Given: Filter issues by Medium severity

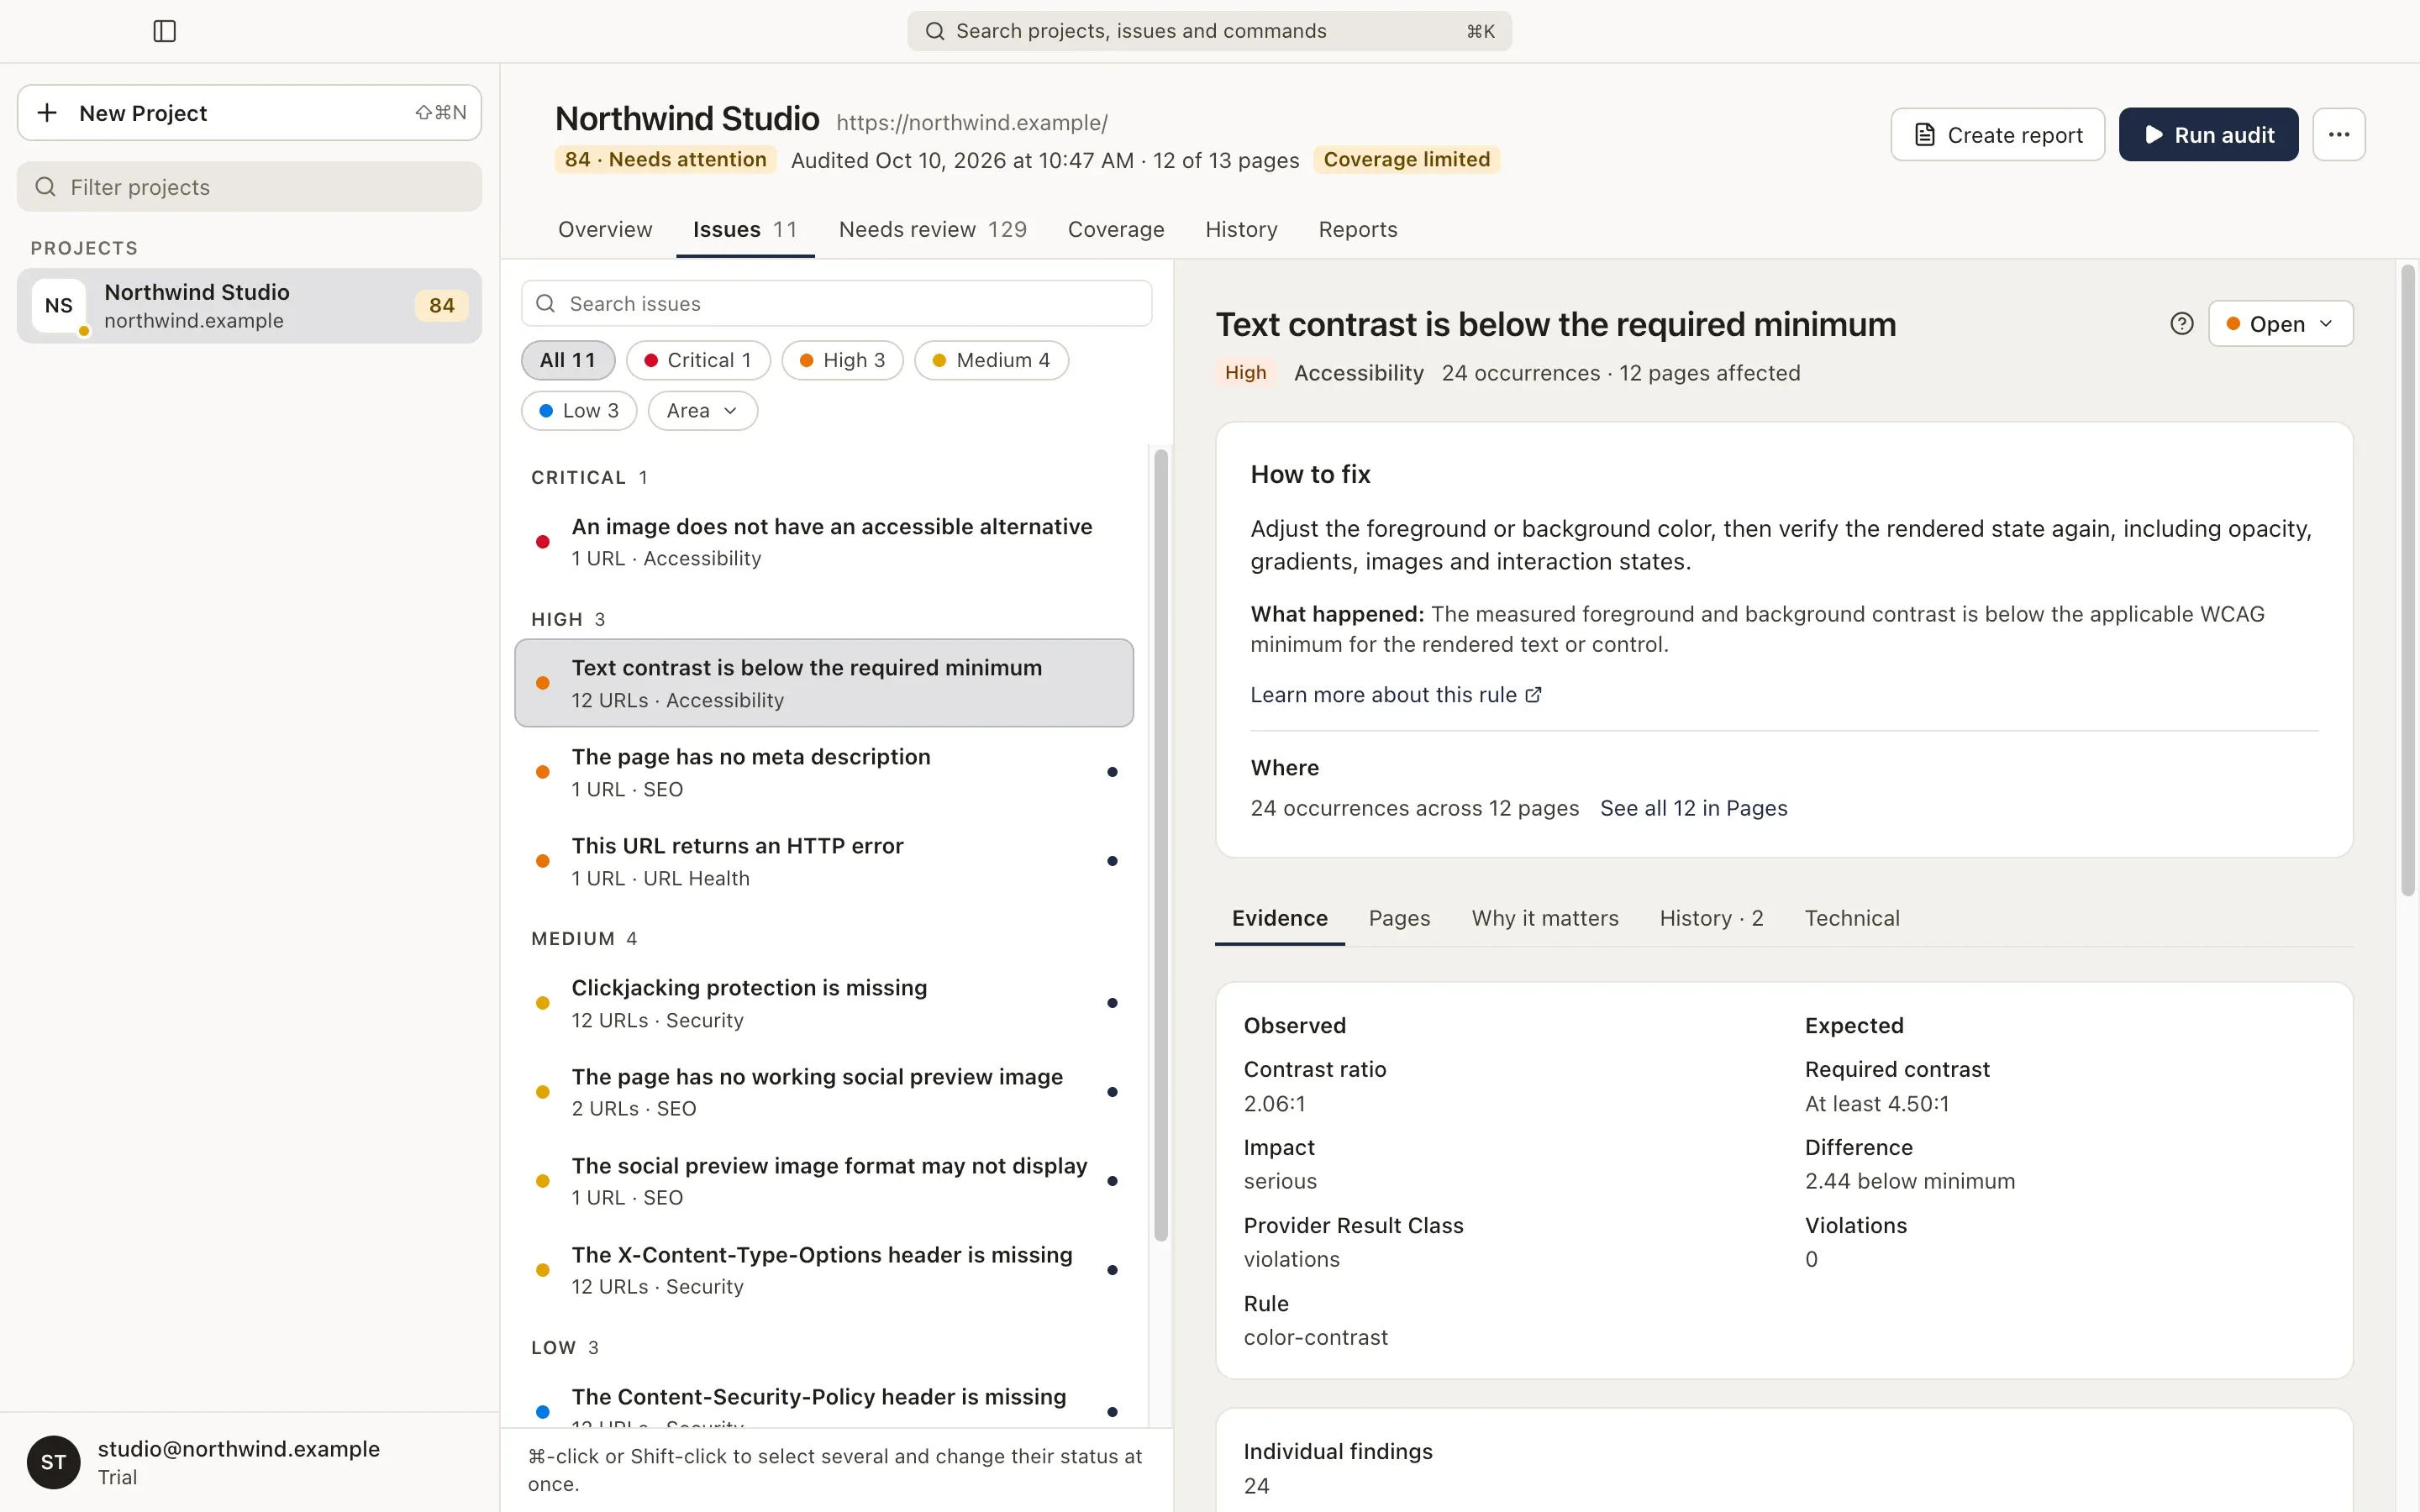Looking at the screenshot, I should click(x=991, y=360).
